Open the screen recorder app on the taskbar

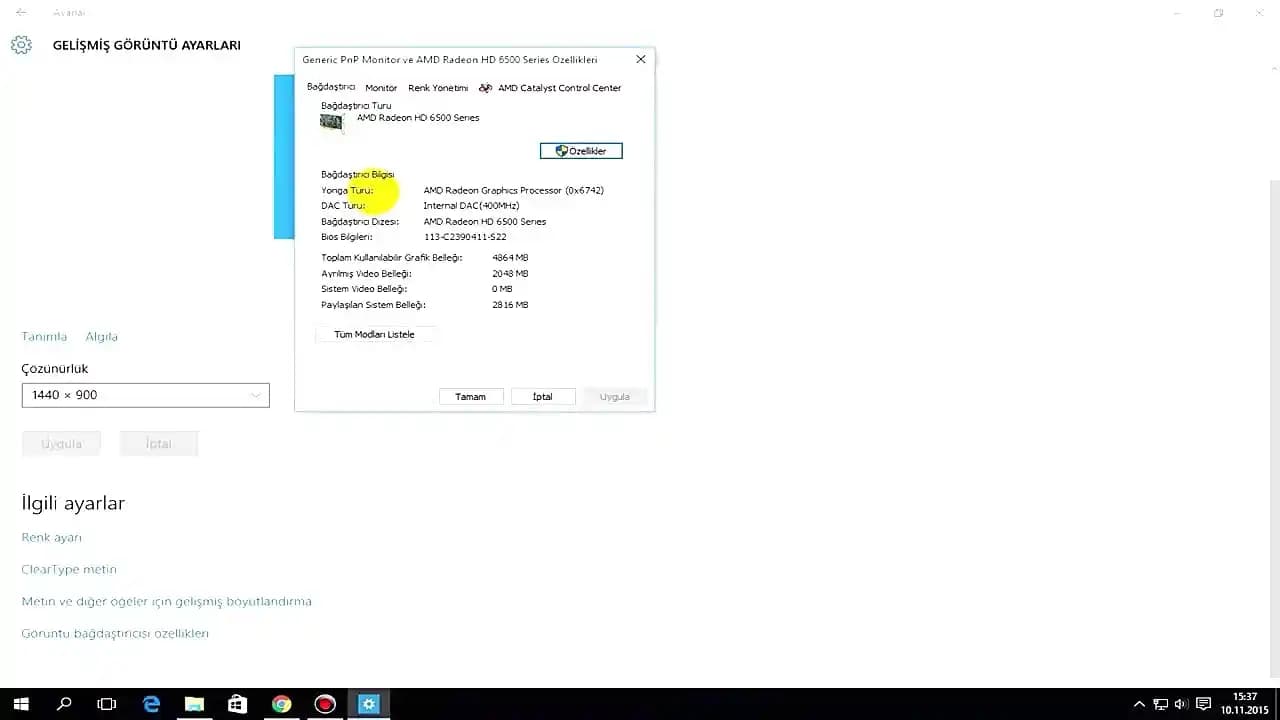(324, 703)
